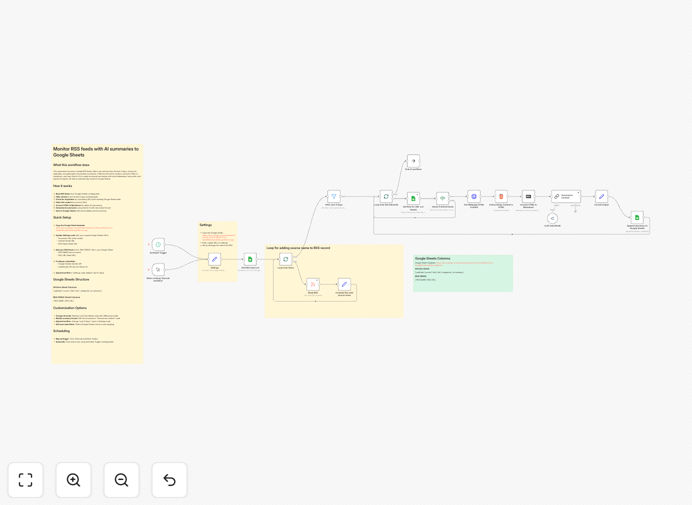Select the loop node in RSS sticky

click(286, 259)
